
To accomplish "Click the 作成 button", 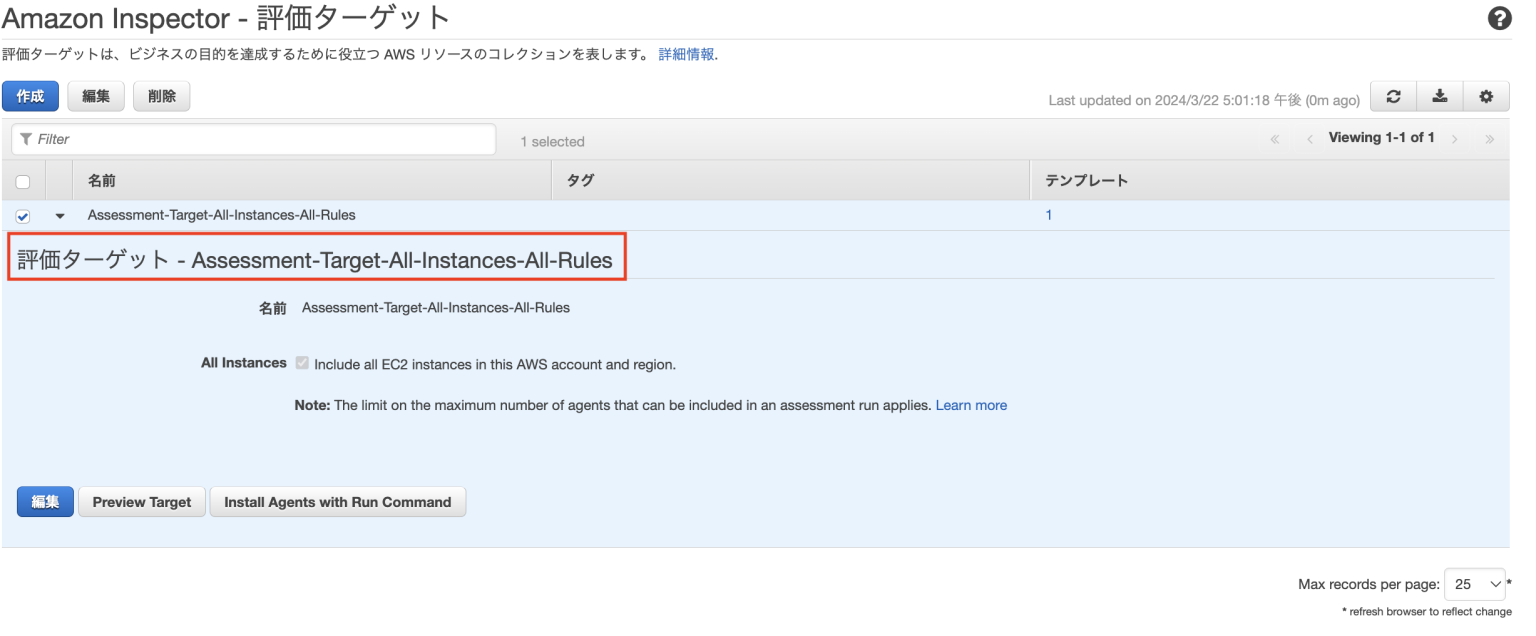I will [x=30, y=96].
